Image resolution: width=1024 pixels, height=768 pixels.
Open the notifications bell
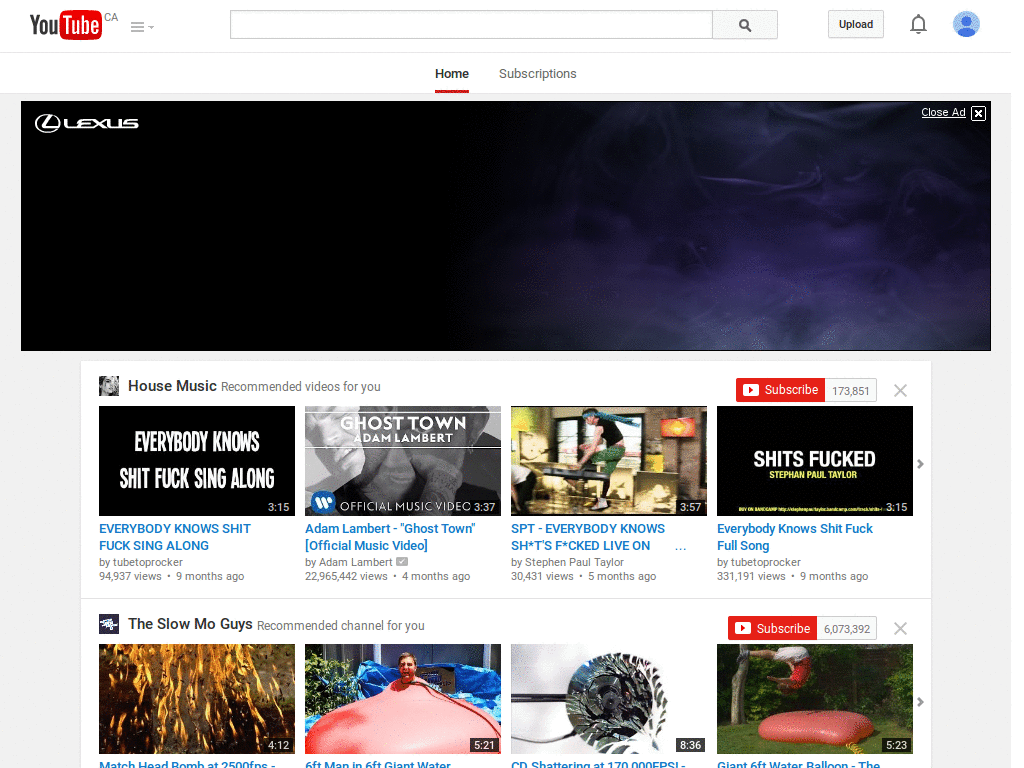pos(918,24)
